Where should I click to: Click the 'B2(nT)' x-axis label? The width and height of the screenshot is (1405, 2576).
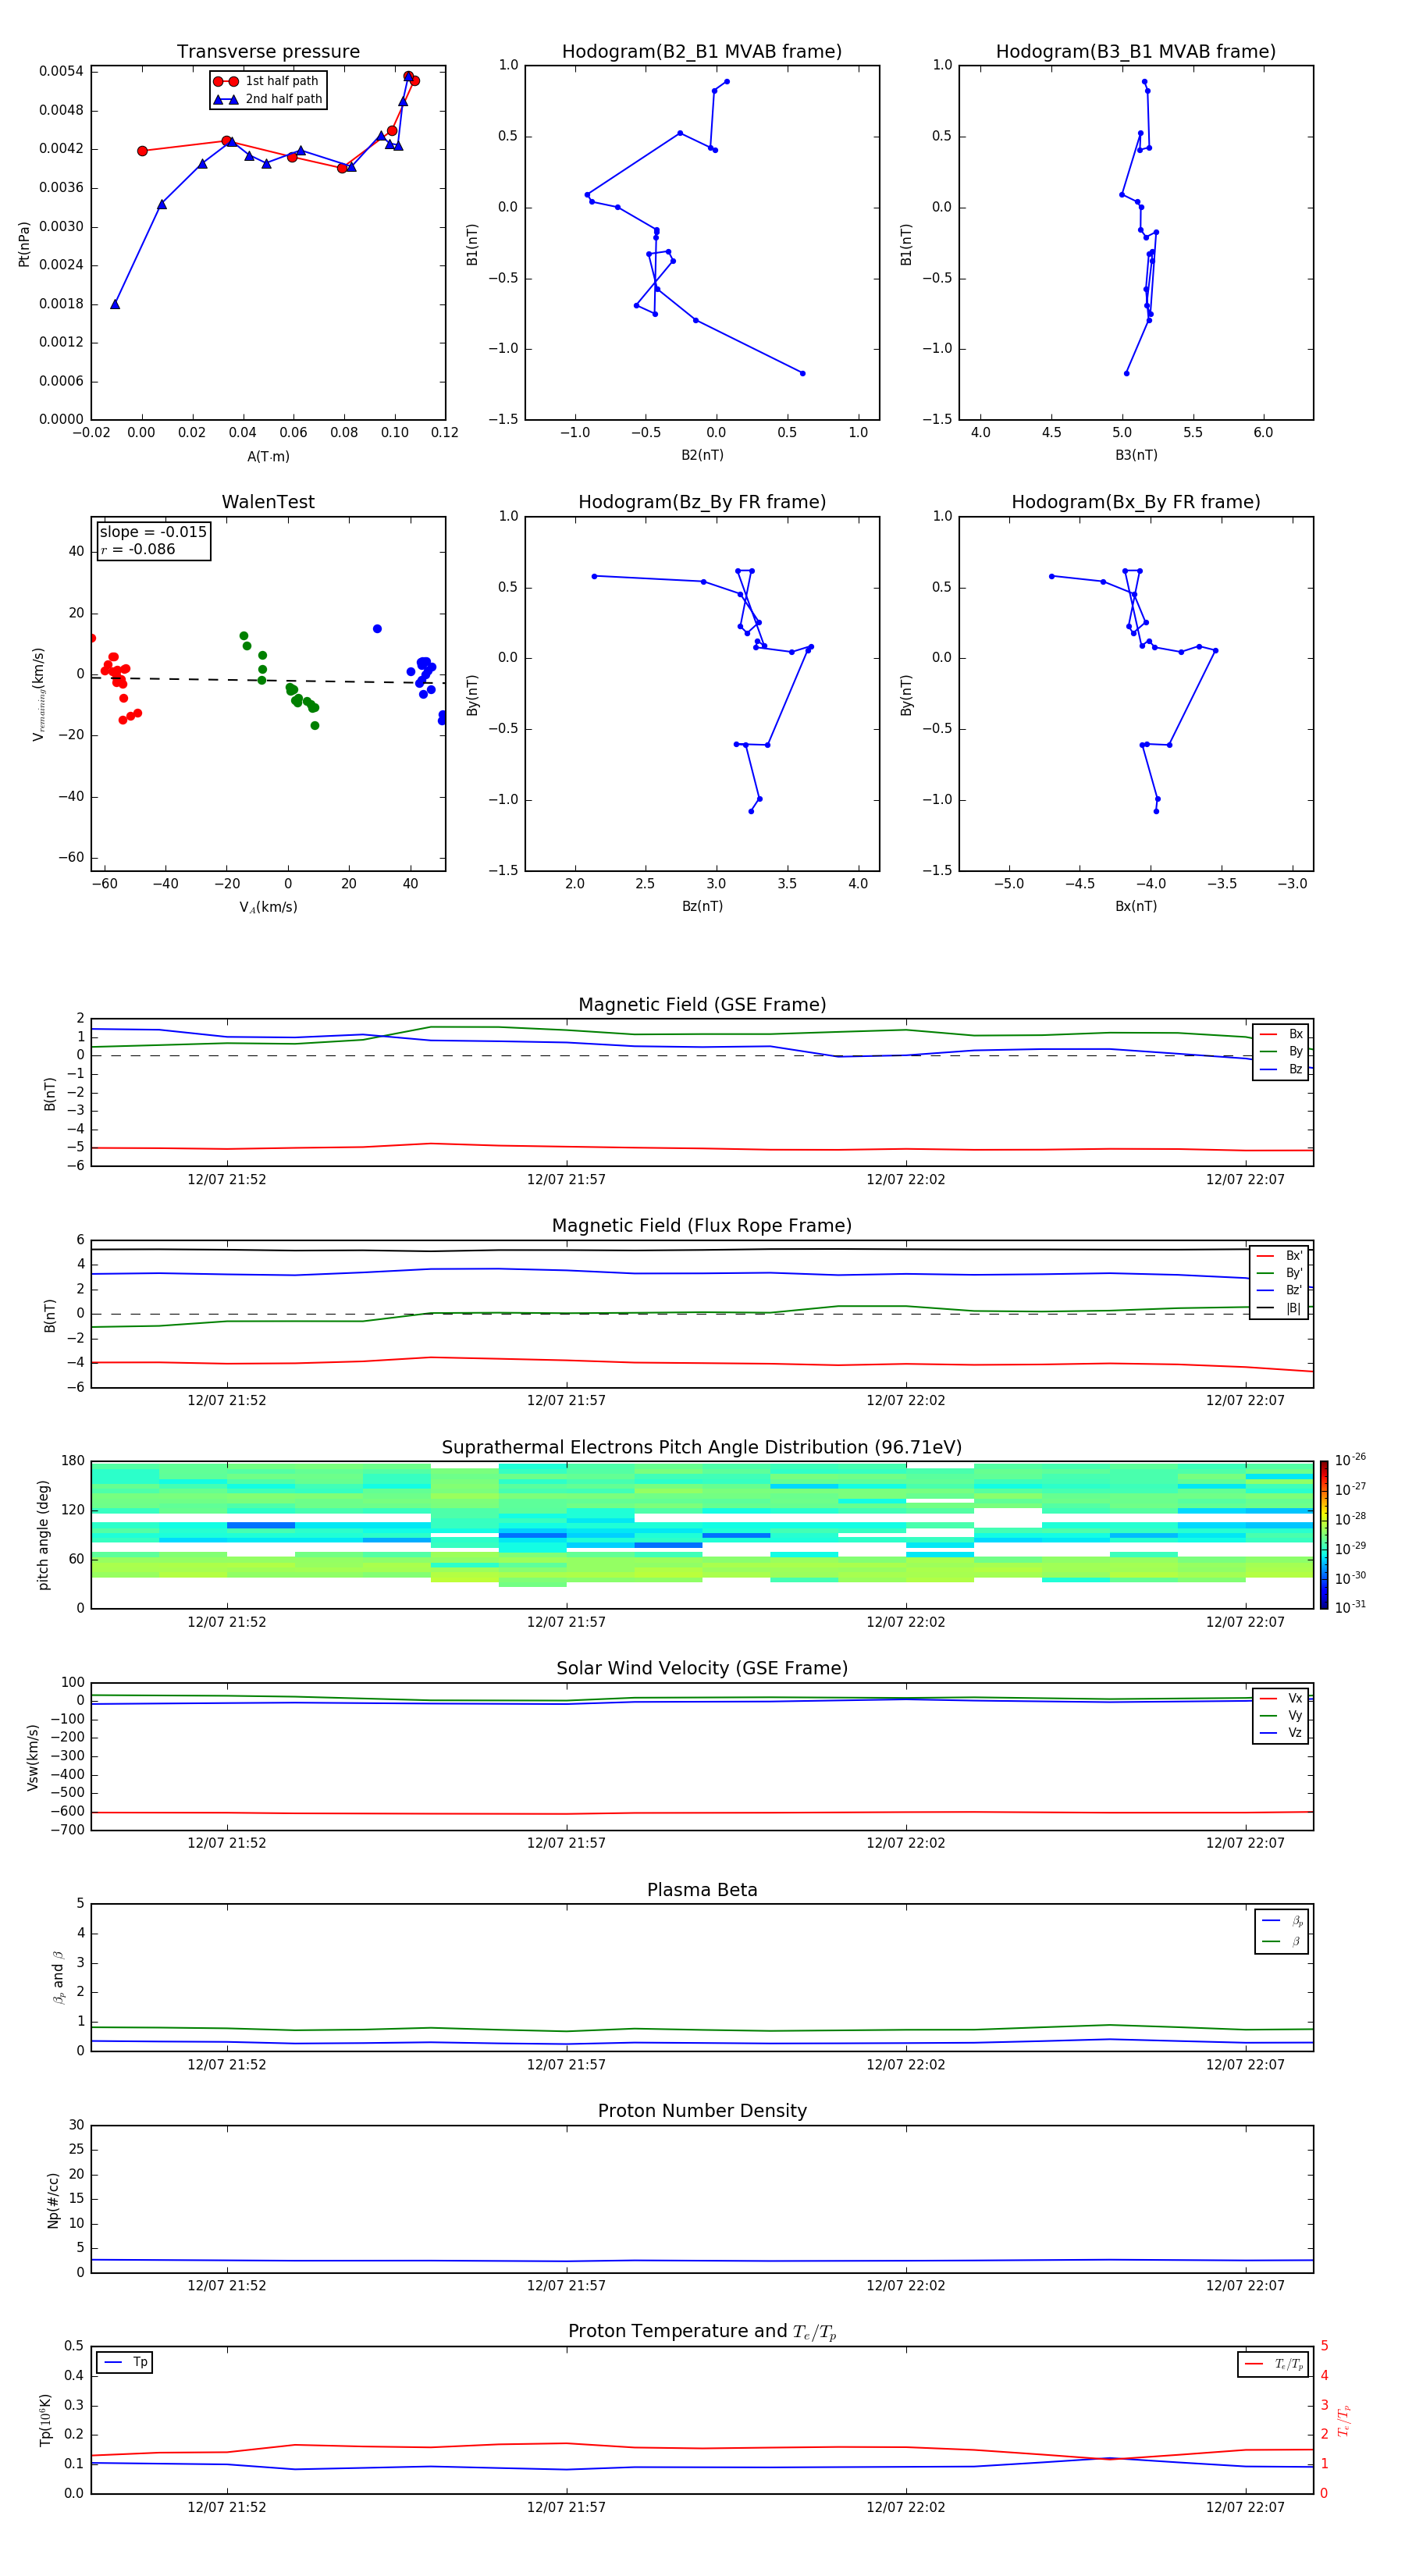(702, 455)
